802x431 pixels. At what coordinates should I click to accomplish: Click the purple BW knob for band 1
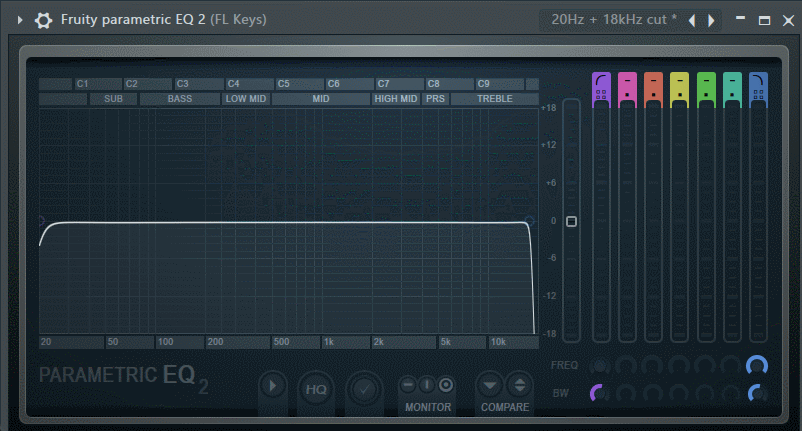coord(599,394)
